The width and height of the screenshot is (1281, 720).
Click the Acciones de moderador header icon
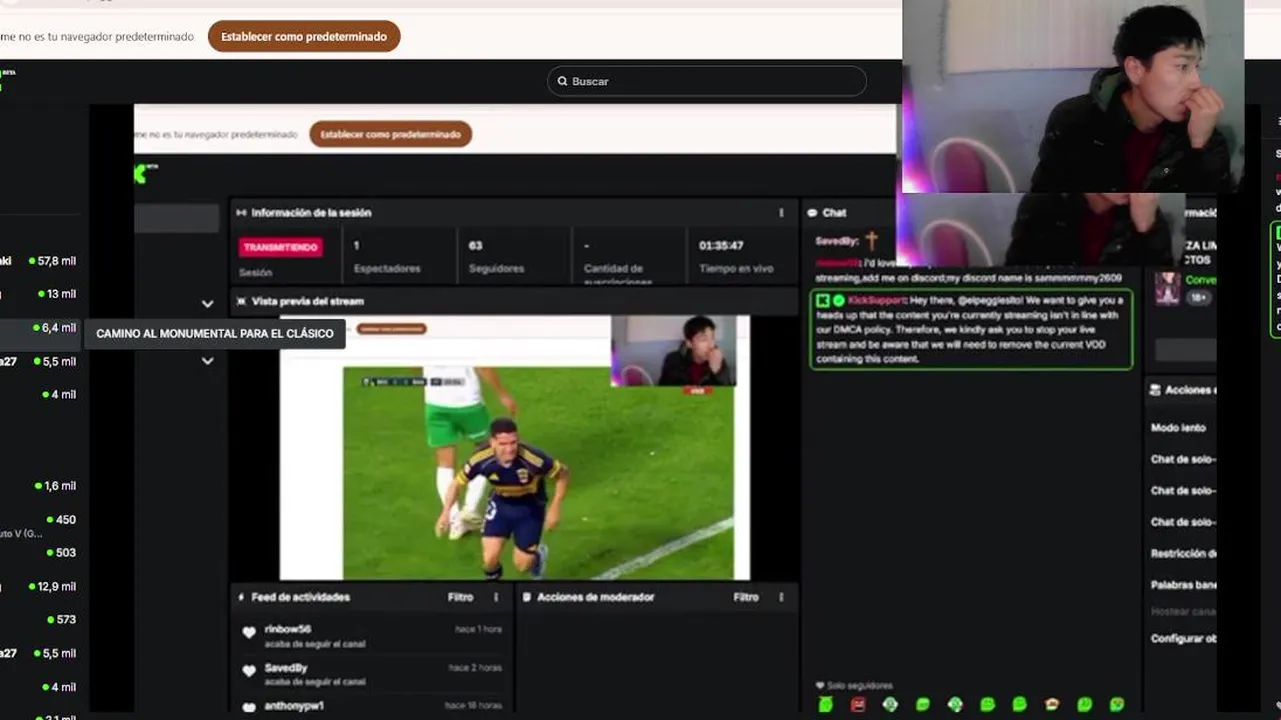(527, 597)
